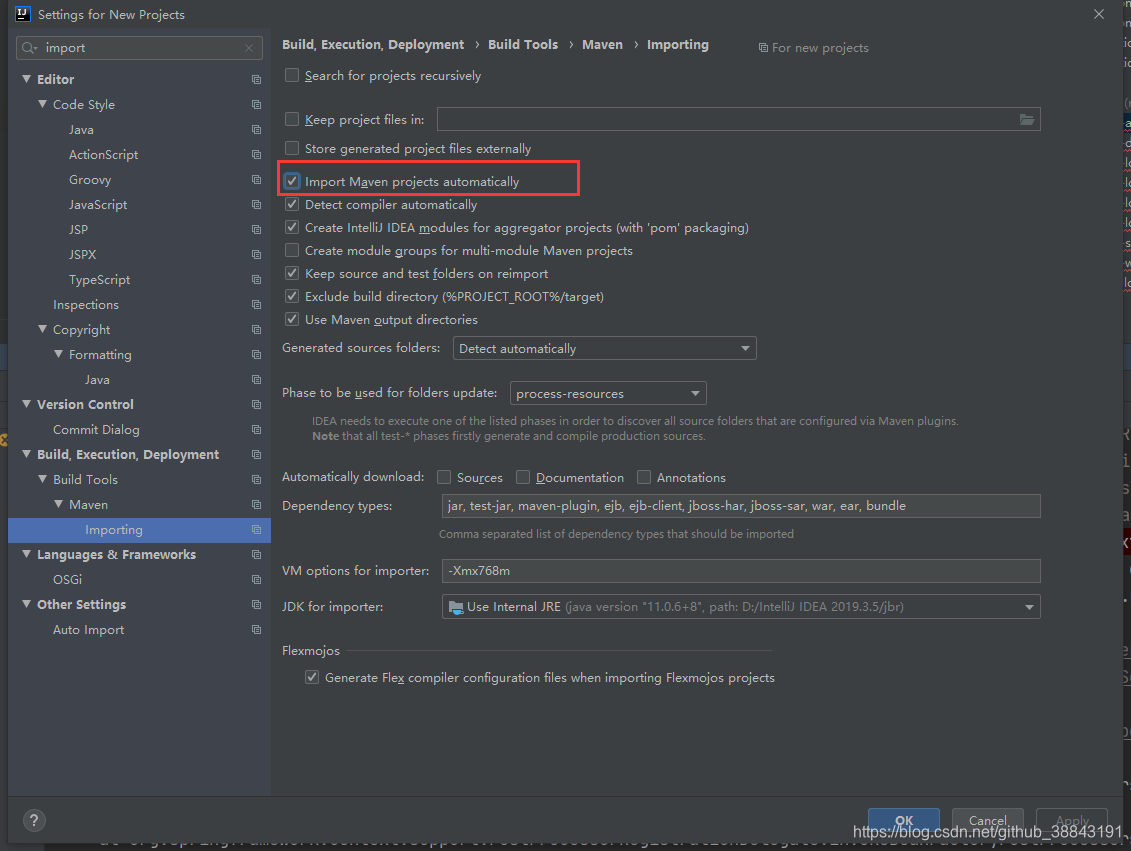Click the project-level icon beside Groovy
Viewport: 1131px width, 851px height.
click(256, 180)
